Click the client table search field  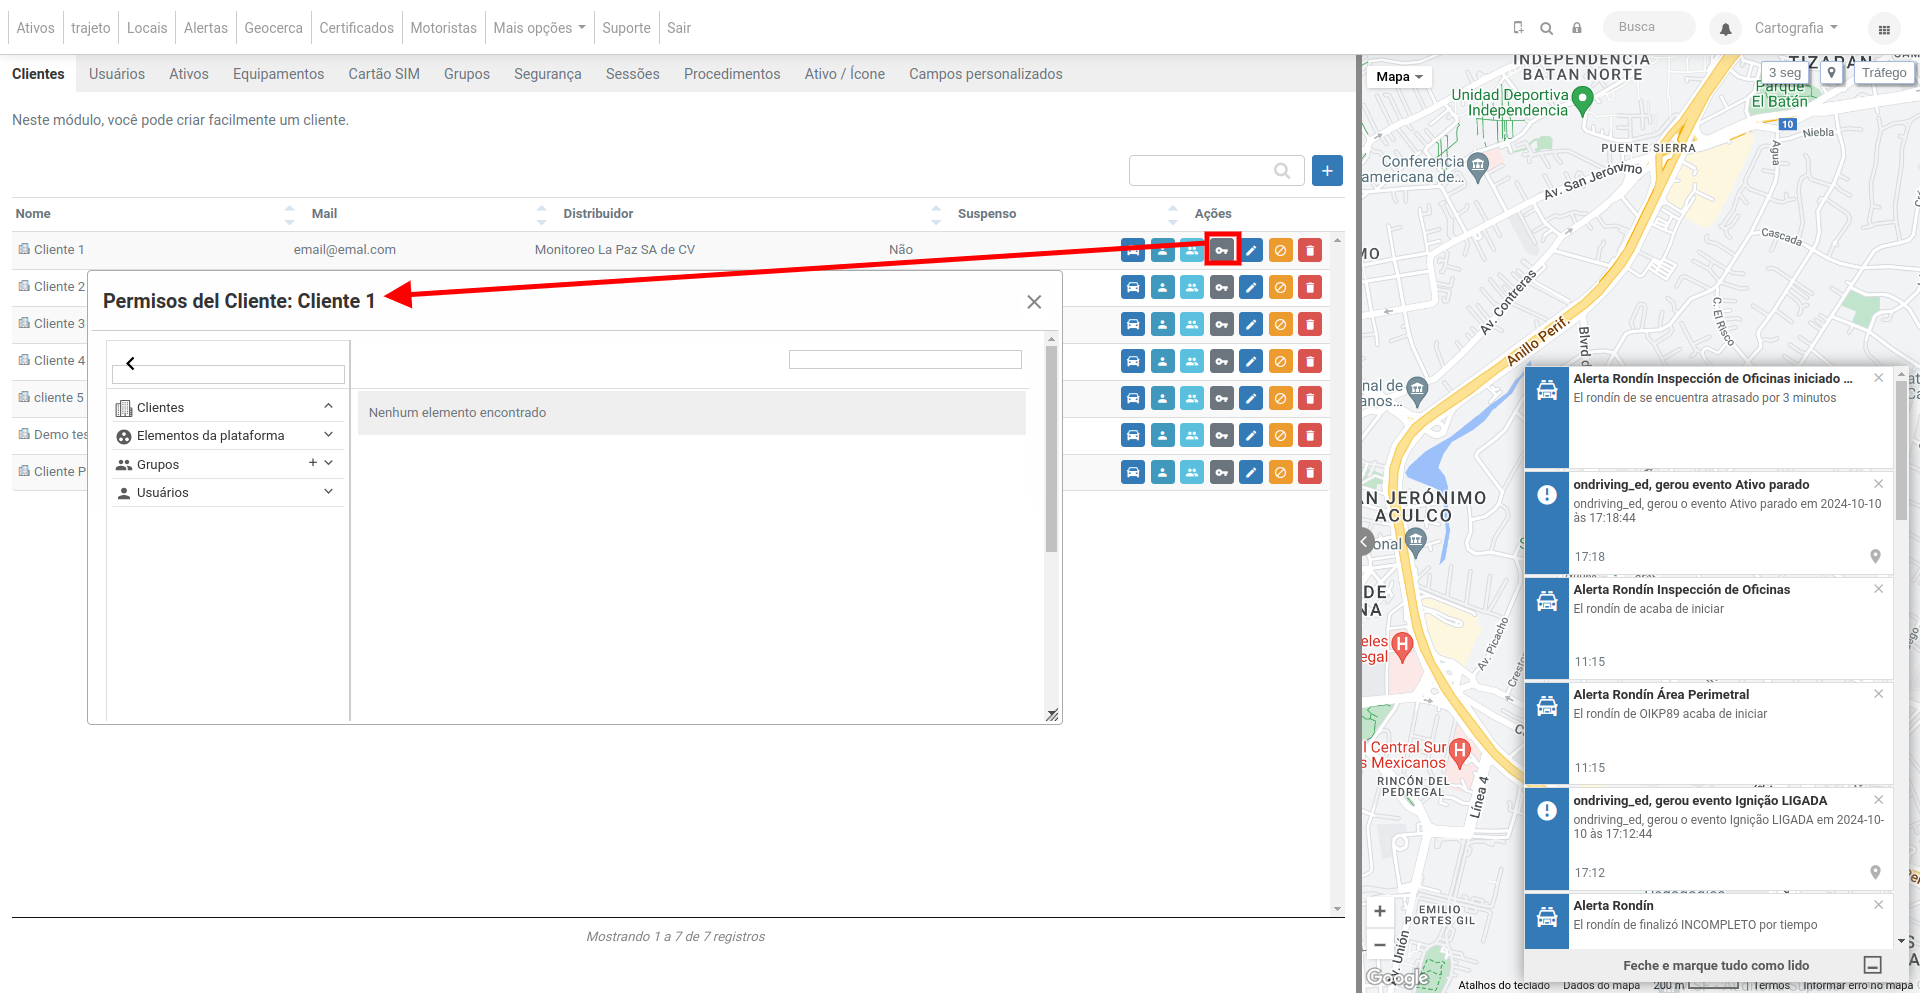(1216, 171)
